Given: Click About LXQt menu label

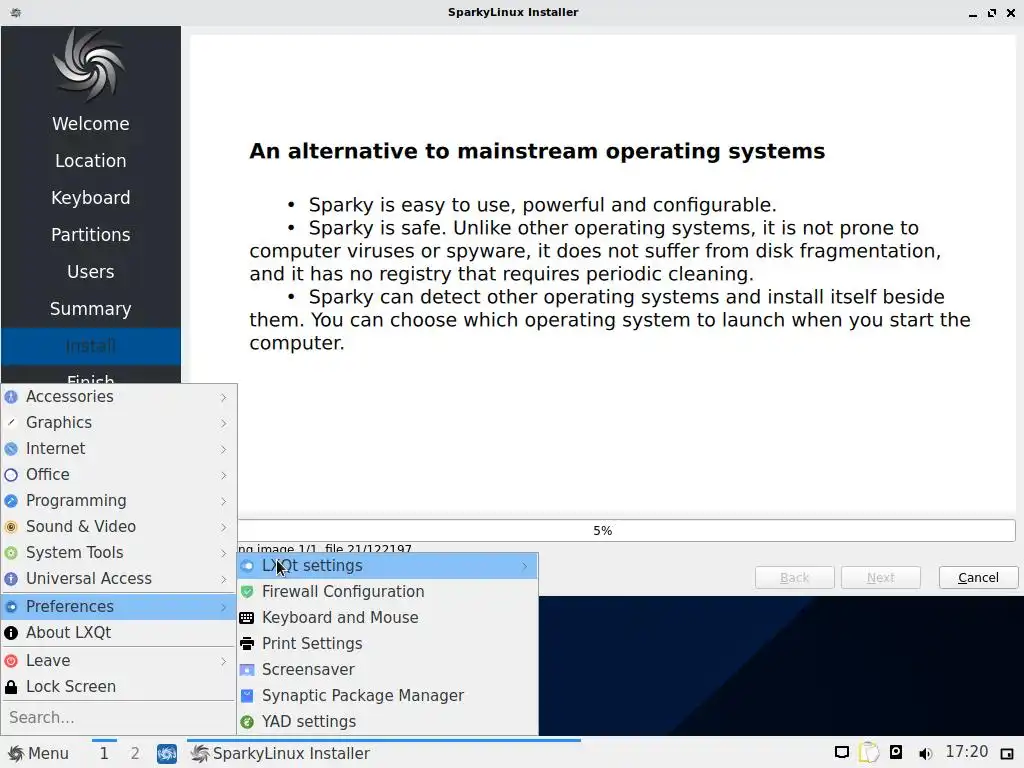Looking at the screenshot, I should 69,633.
